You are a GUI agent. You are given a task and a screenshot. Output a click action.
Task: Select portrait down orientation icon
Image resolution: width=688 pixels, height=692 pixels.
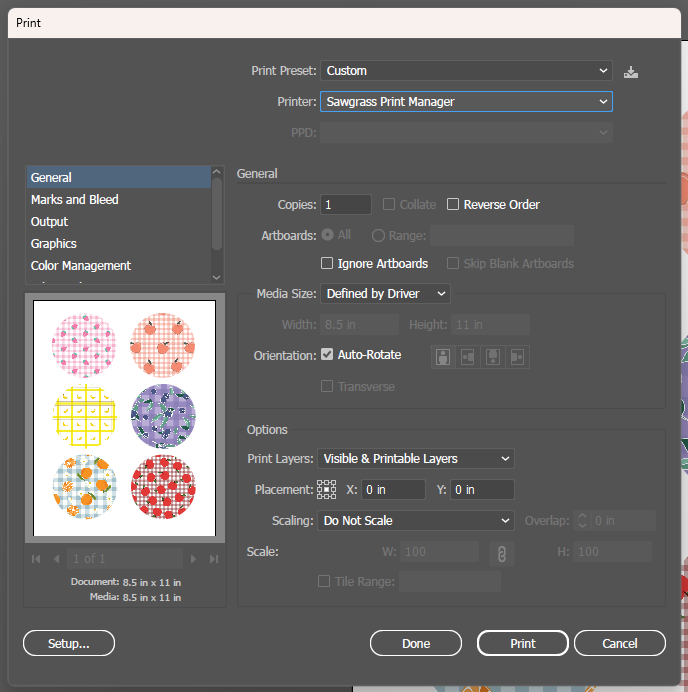coord(493,357)
